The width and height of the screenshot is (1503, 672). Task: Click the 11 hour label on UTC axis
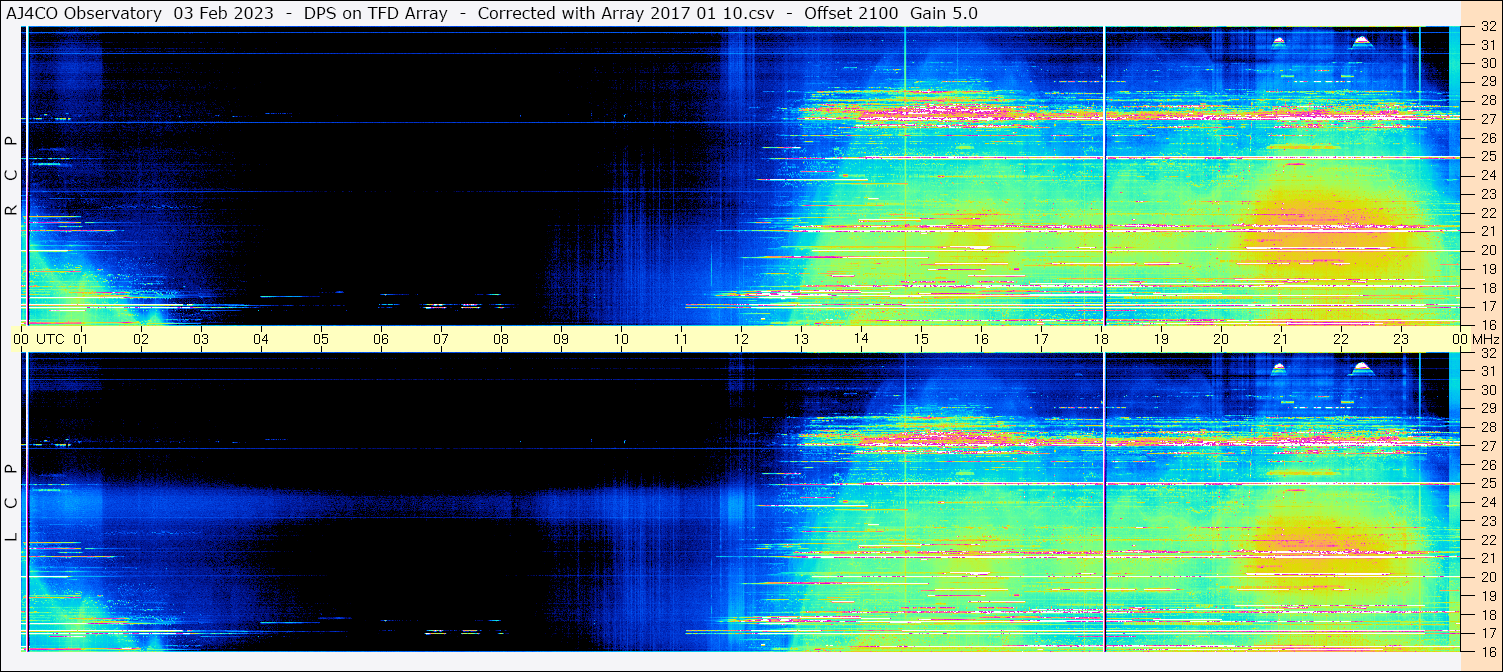681,339
